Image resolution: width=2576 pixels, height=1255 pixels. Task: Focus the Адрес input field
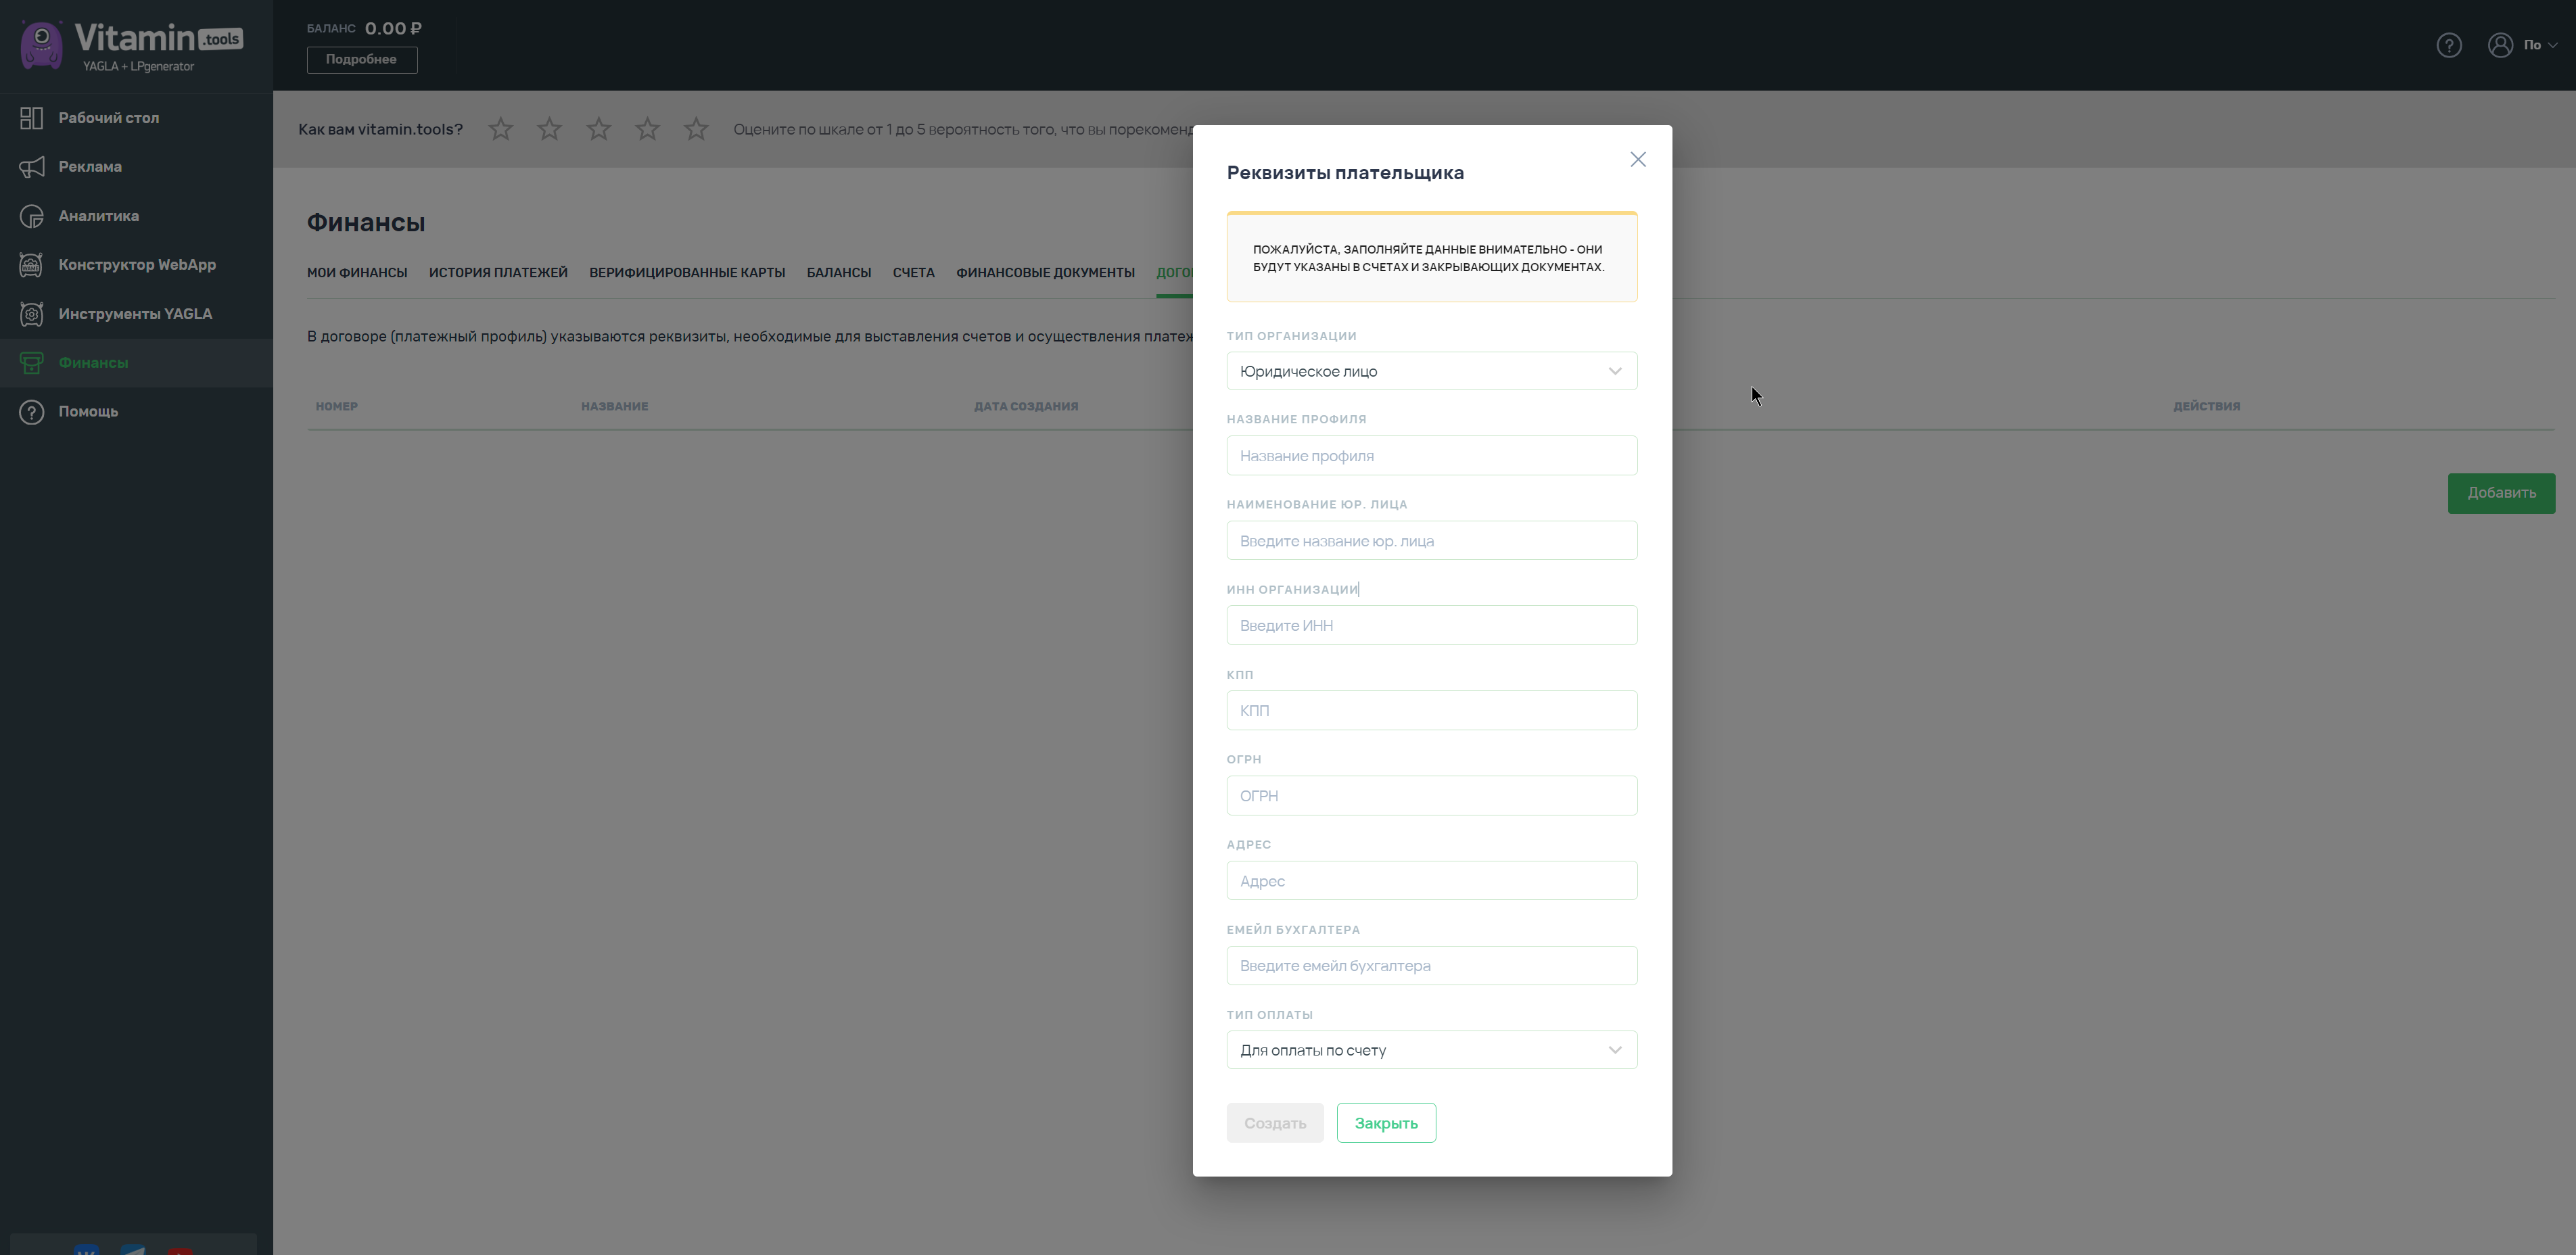(1432, 881)
